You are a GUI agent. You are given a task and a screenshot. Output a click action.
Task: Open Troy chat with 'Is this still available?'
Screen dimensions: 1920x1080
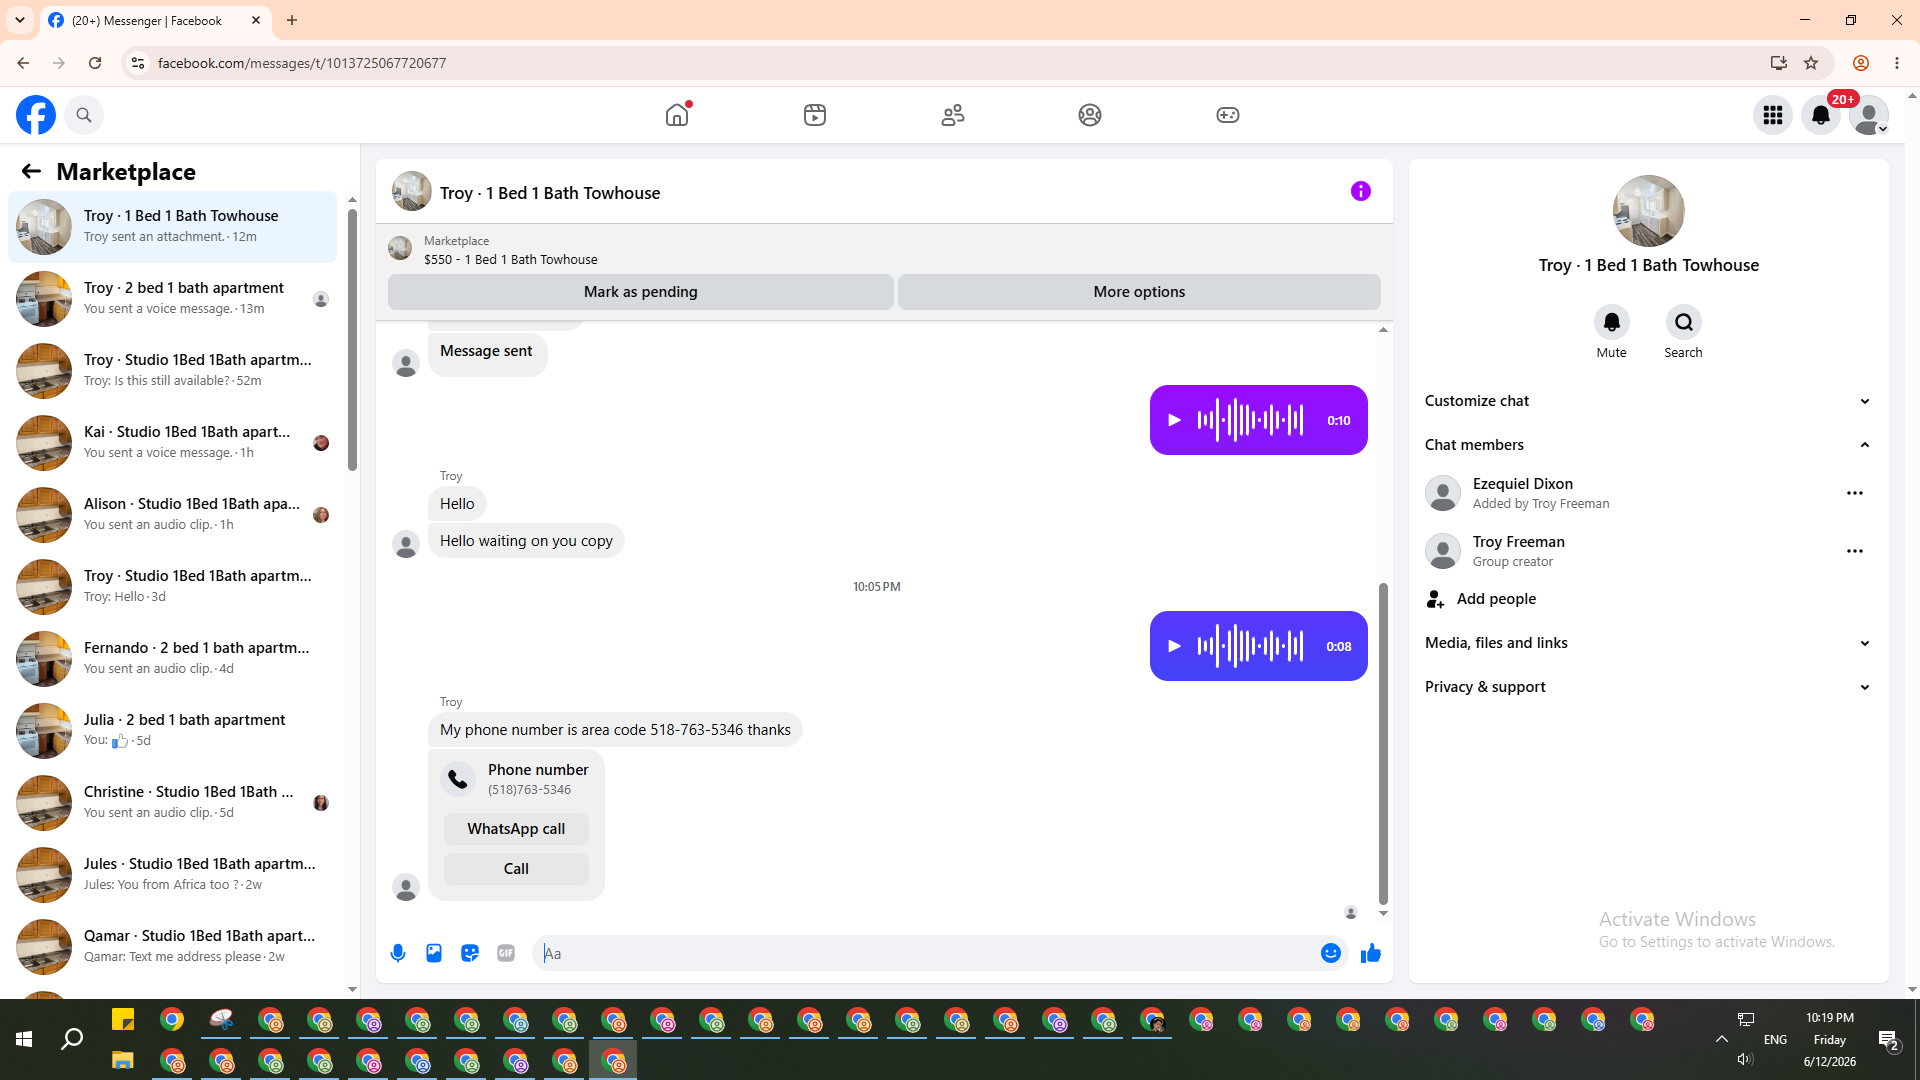pos(172,370)
